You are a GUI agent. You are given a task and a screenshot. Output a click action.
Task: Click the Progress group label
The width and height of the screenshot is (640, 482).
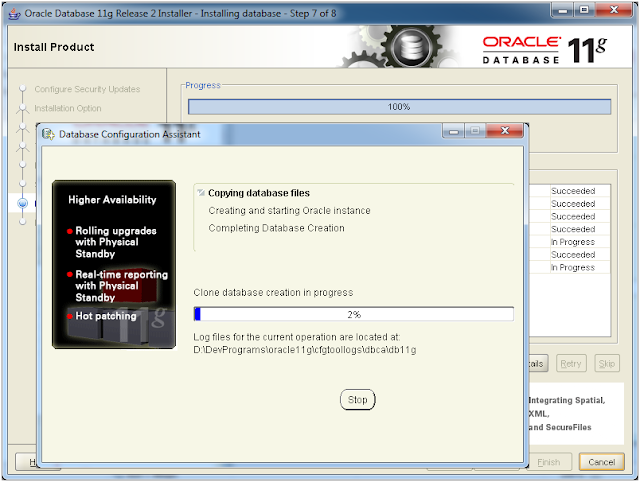(203, 85)
